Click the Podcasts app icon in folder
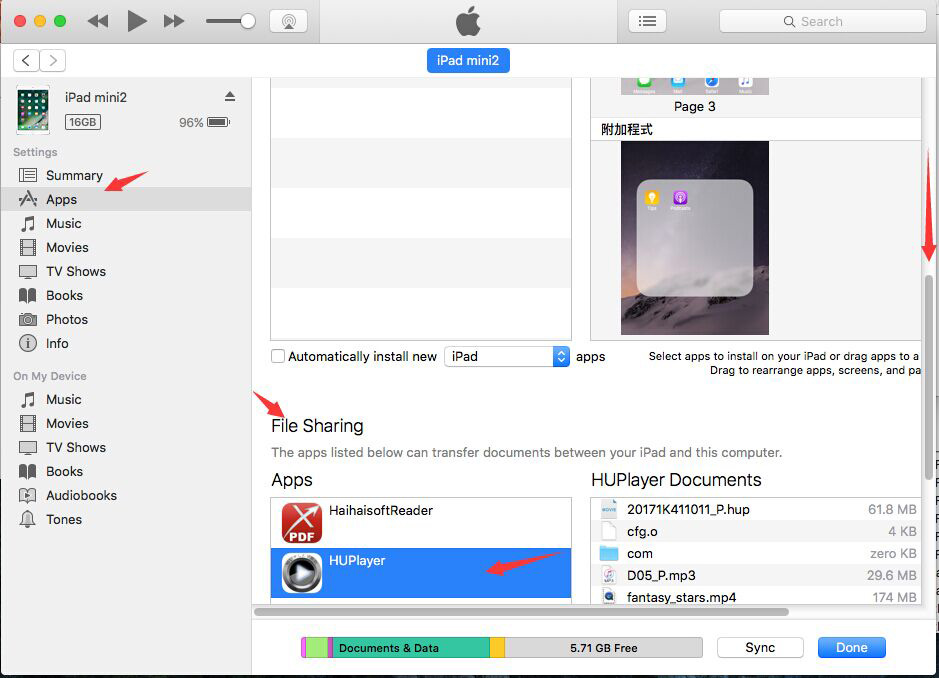939x678 pixels. [x=680, y=198]
